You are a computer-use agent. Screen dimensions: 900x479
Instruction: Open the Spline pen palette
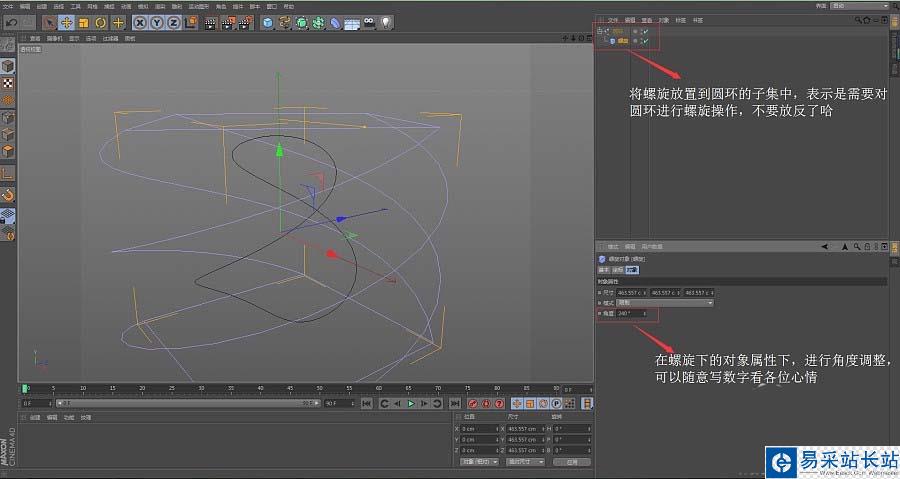click(285, 23)
